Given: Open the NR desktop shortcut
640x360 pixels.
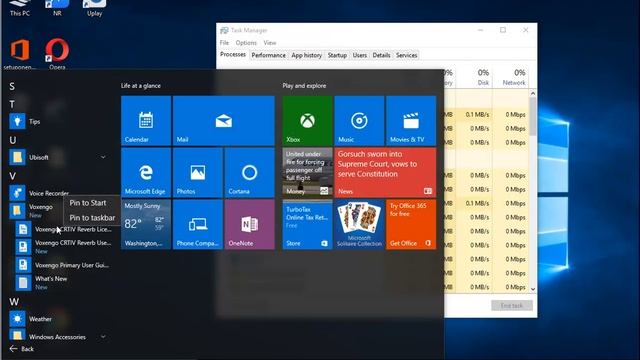Looking at the screenshot, I should point(57,8).
